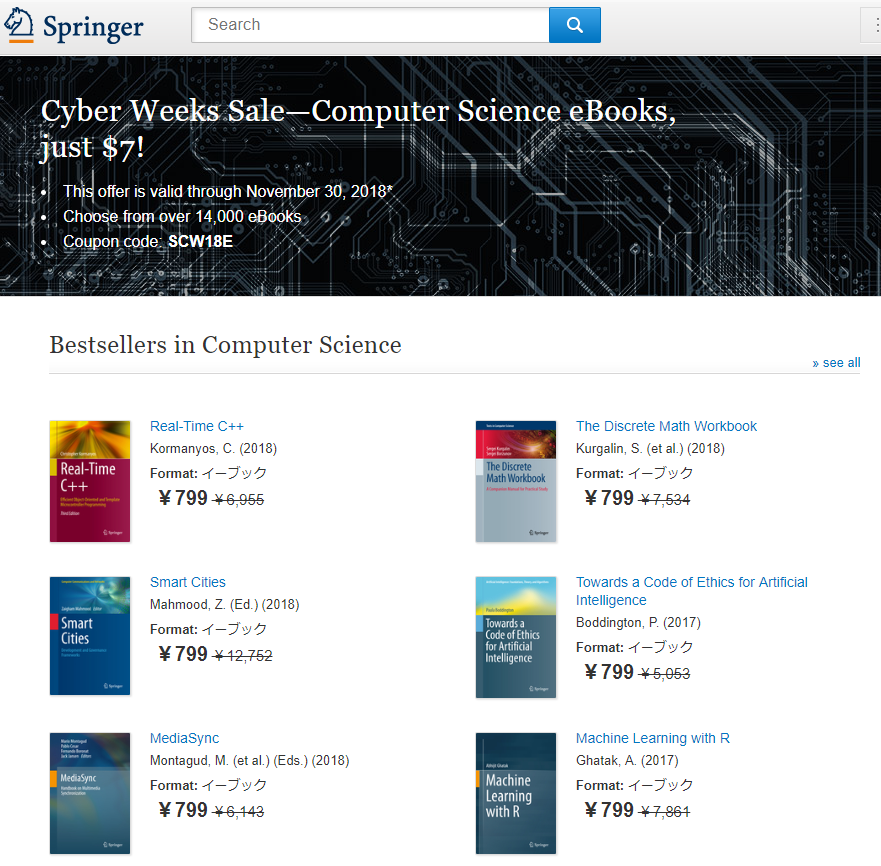Click author text 'Ghatak, A. (2017)'
881x866 pixels.
[627, 760]
